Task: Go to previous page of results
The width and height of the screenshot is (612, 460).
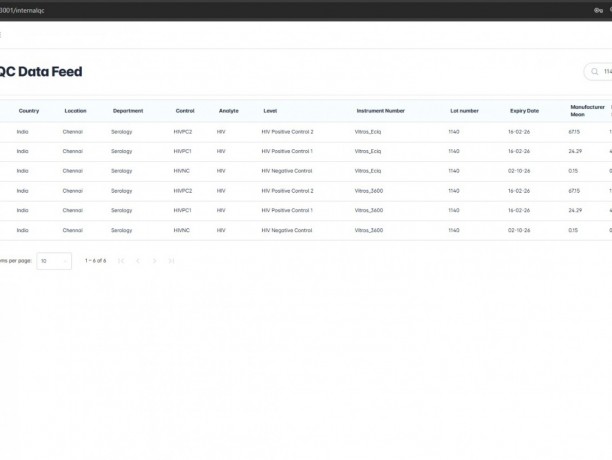Action: (138, 261)
